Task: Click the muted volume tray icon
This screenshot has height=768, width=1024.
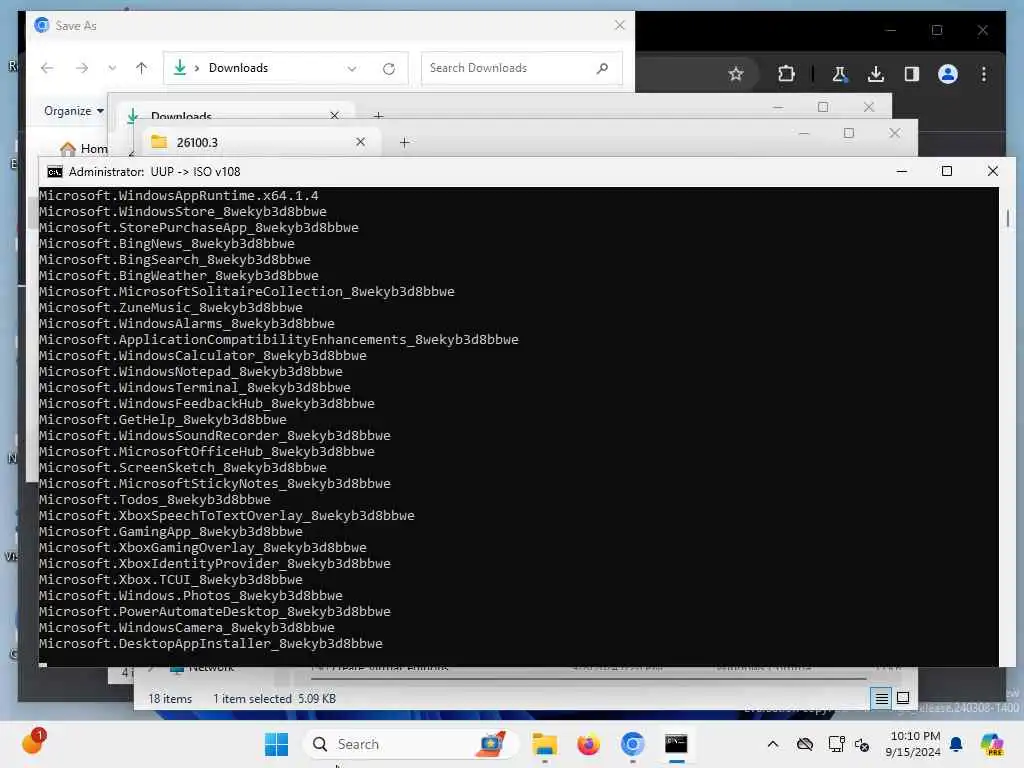Action: coord(861,745)
